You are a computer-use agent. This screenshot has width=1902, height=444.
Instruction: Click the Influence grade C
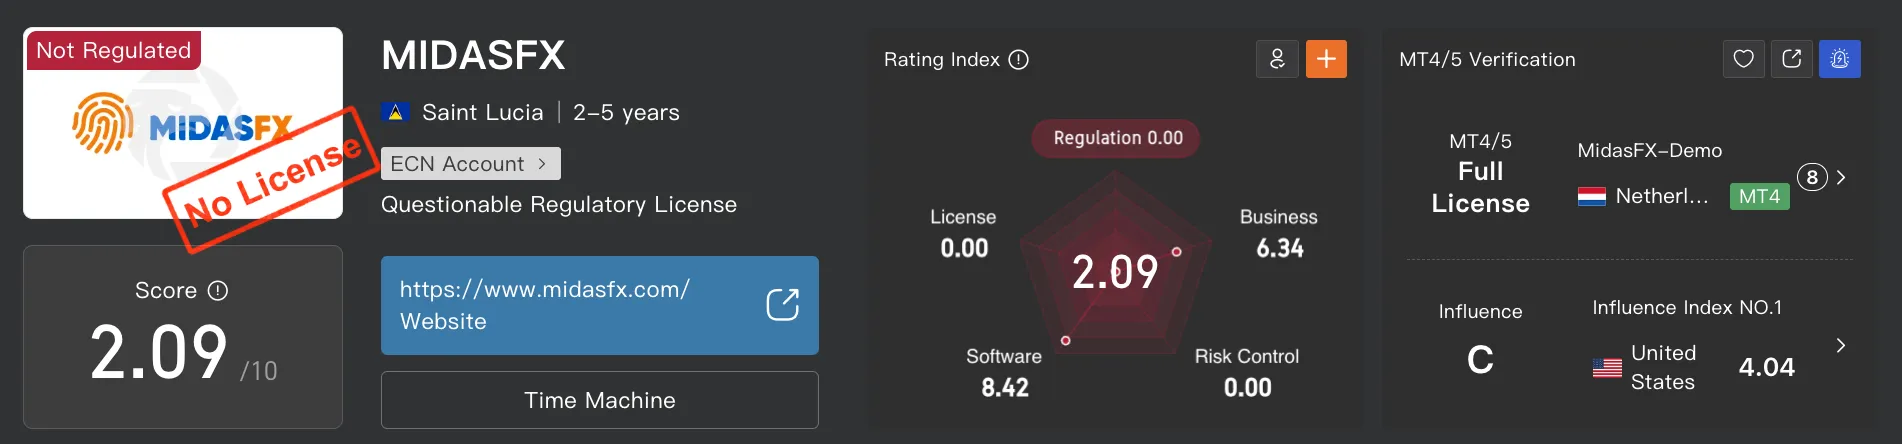1480,359
